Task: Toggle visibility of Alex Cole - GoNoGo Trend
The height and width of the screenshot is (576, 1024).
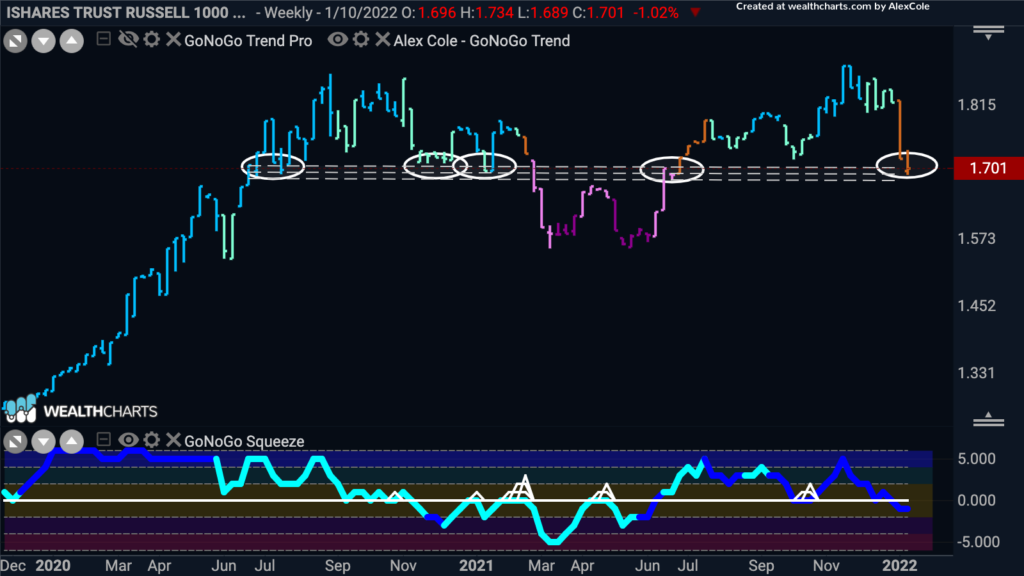Action: [338, 40]
